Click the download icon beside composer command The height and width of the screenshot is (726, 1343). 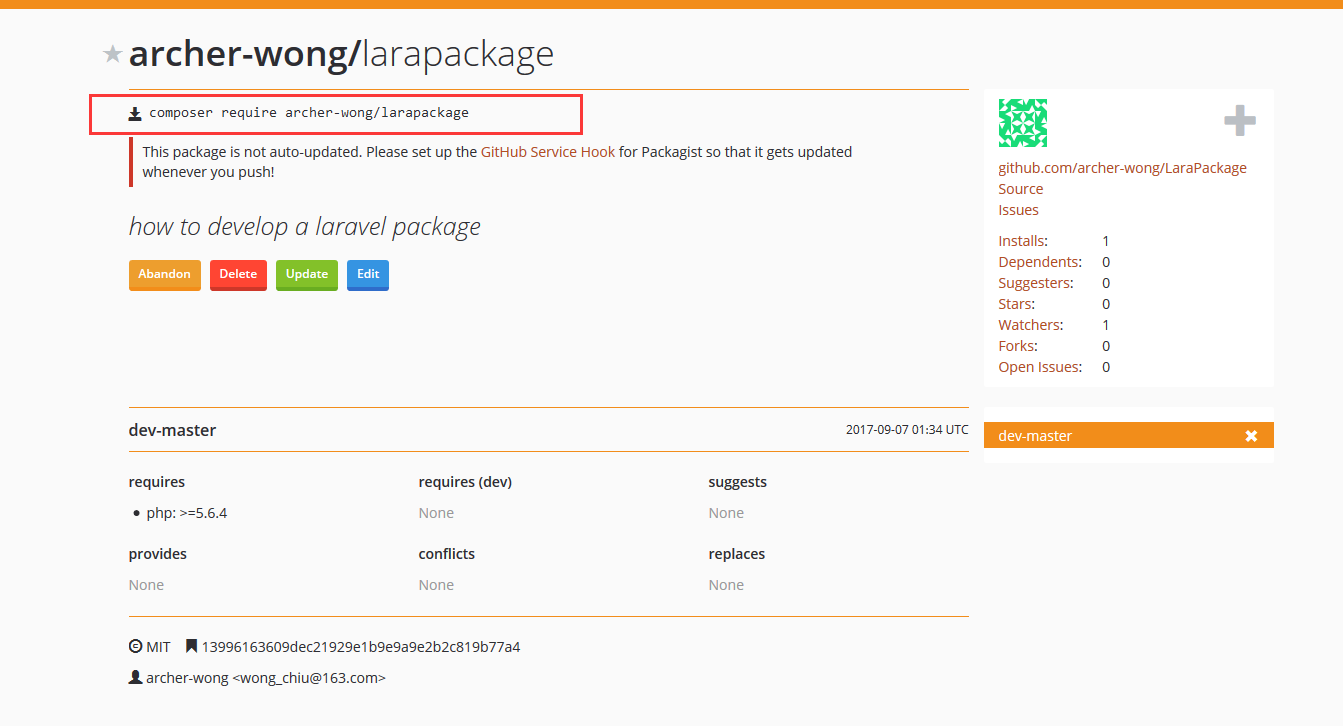[135, 114]
